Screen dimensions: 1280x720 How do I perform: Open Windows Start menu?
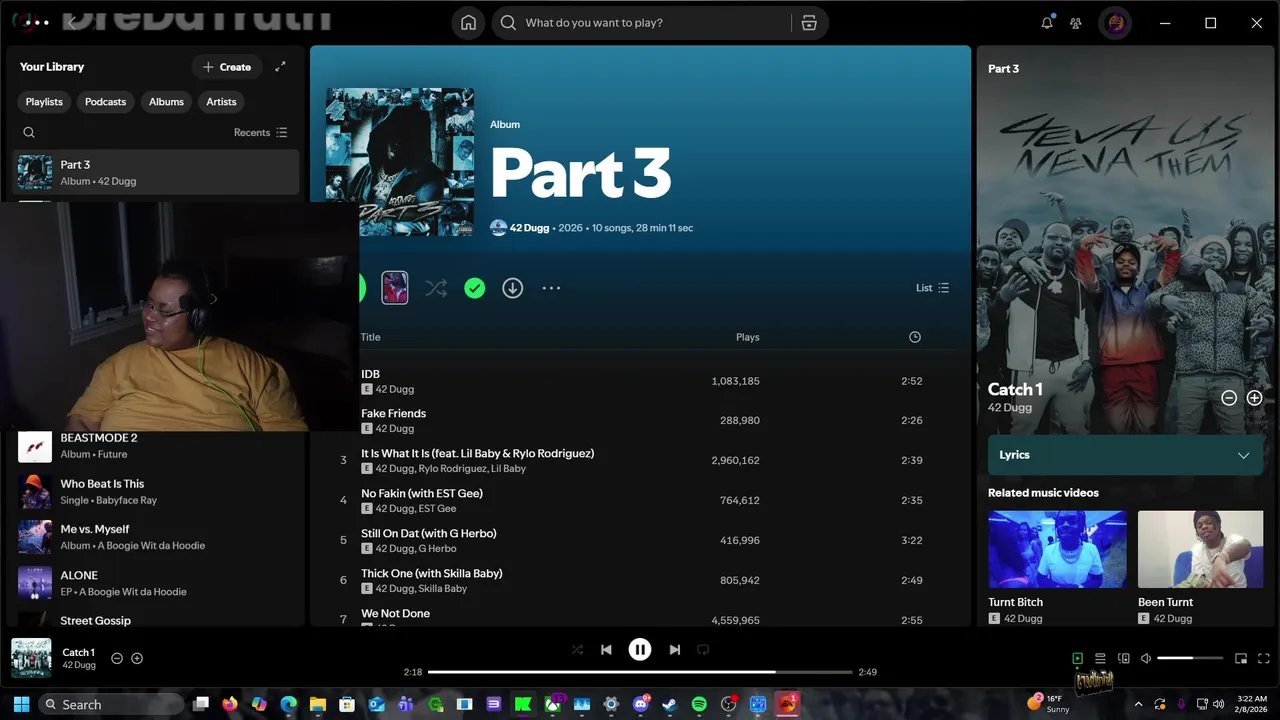(x=21, y=704)
